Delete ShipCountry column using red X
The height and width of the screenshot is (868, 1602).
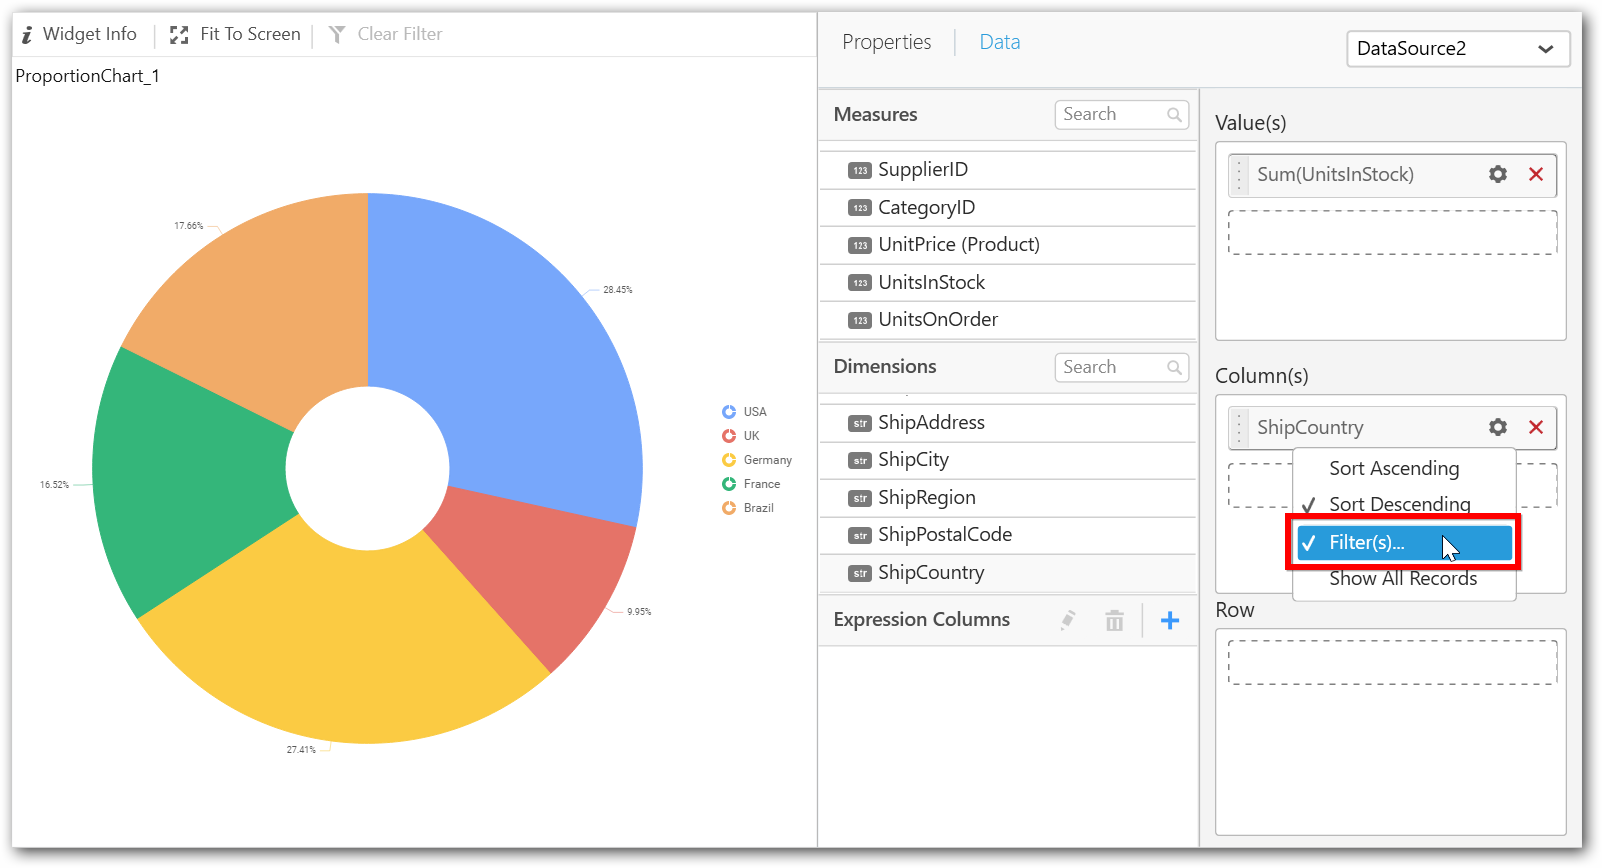(x=1536, y=427)
